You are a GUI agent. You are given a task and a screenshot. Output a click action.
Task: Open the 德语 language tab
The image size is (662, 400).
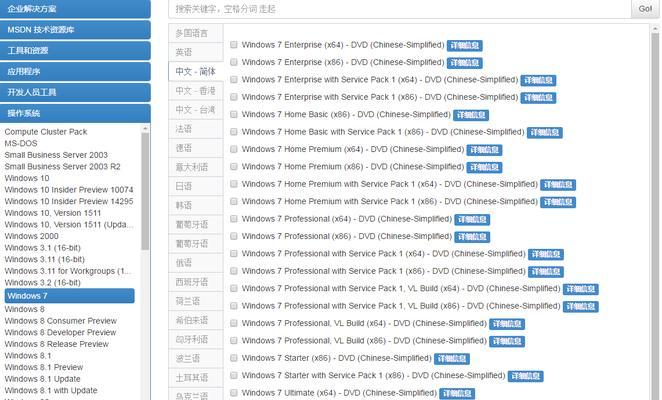(195, 148)
